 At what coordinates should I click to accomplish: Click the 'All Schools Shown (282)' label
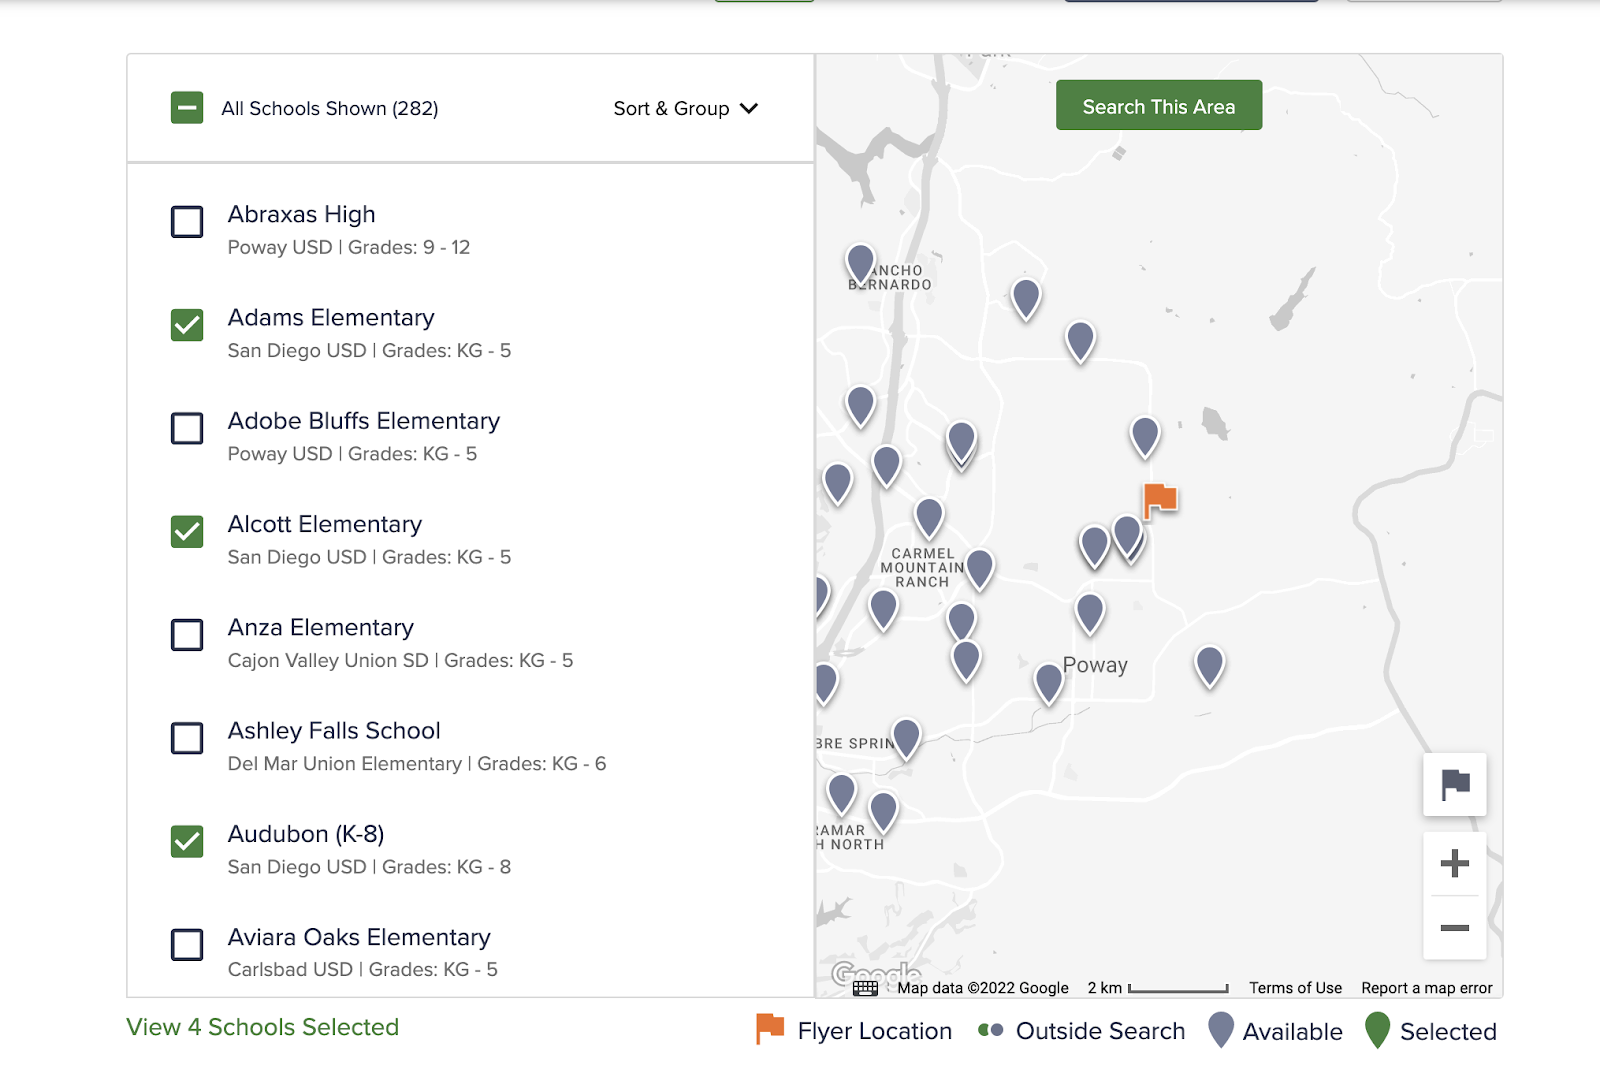tap(330, 108)
